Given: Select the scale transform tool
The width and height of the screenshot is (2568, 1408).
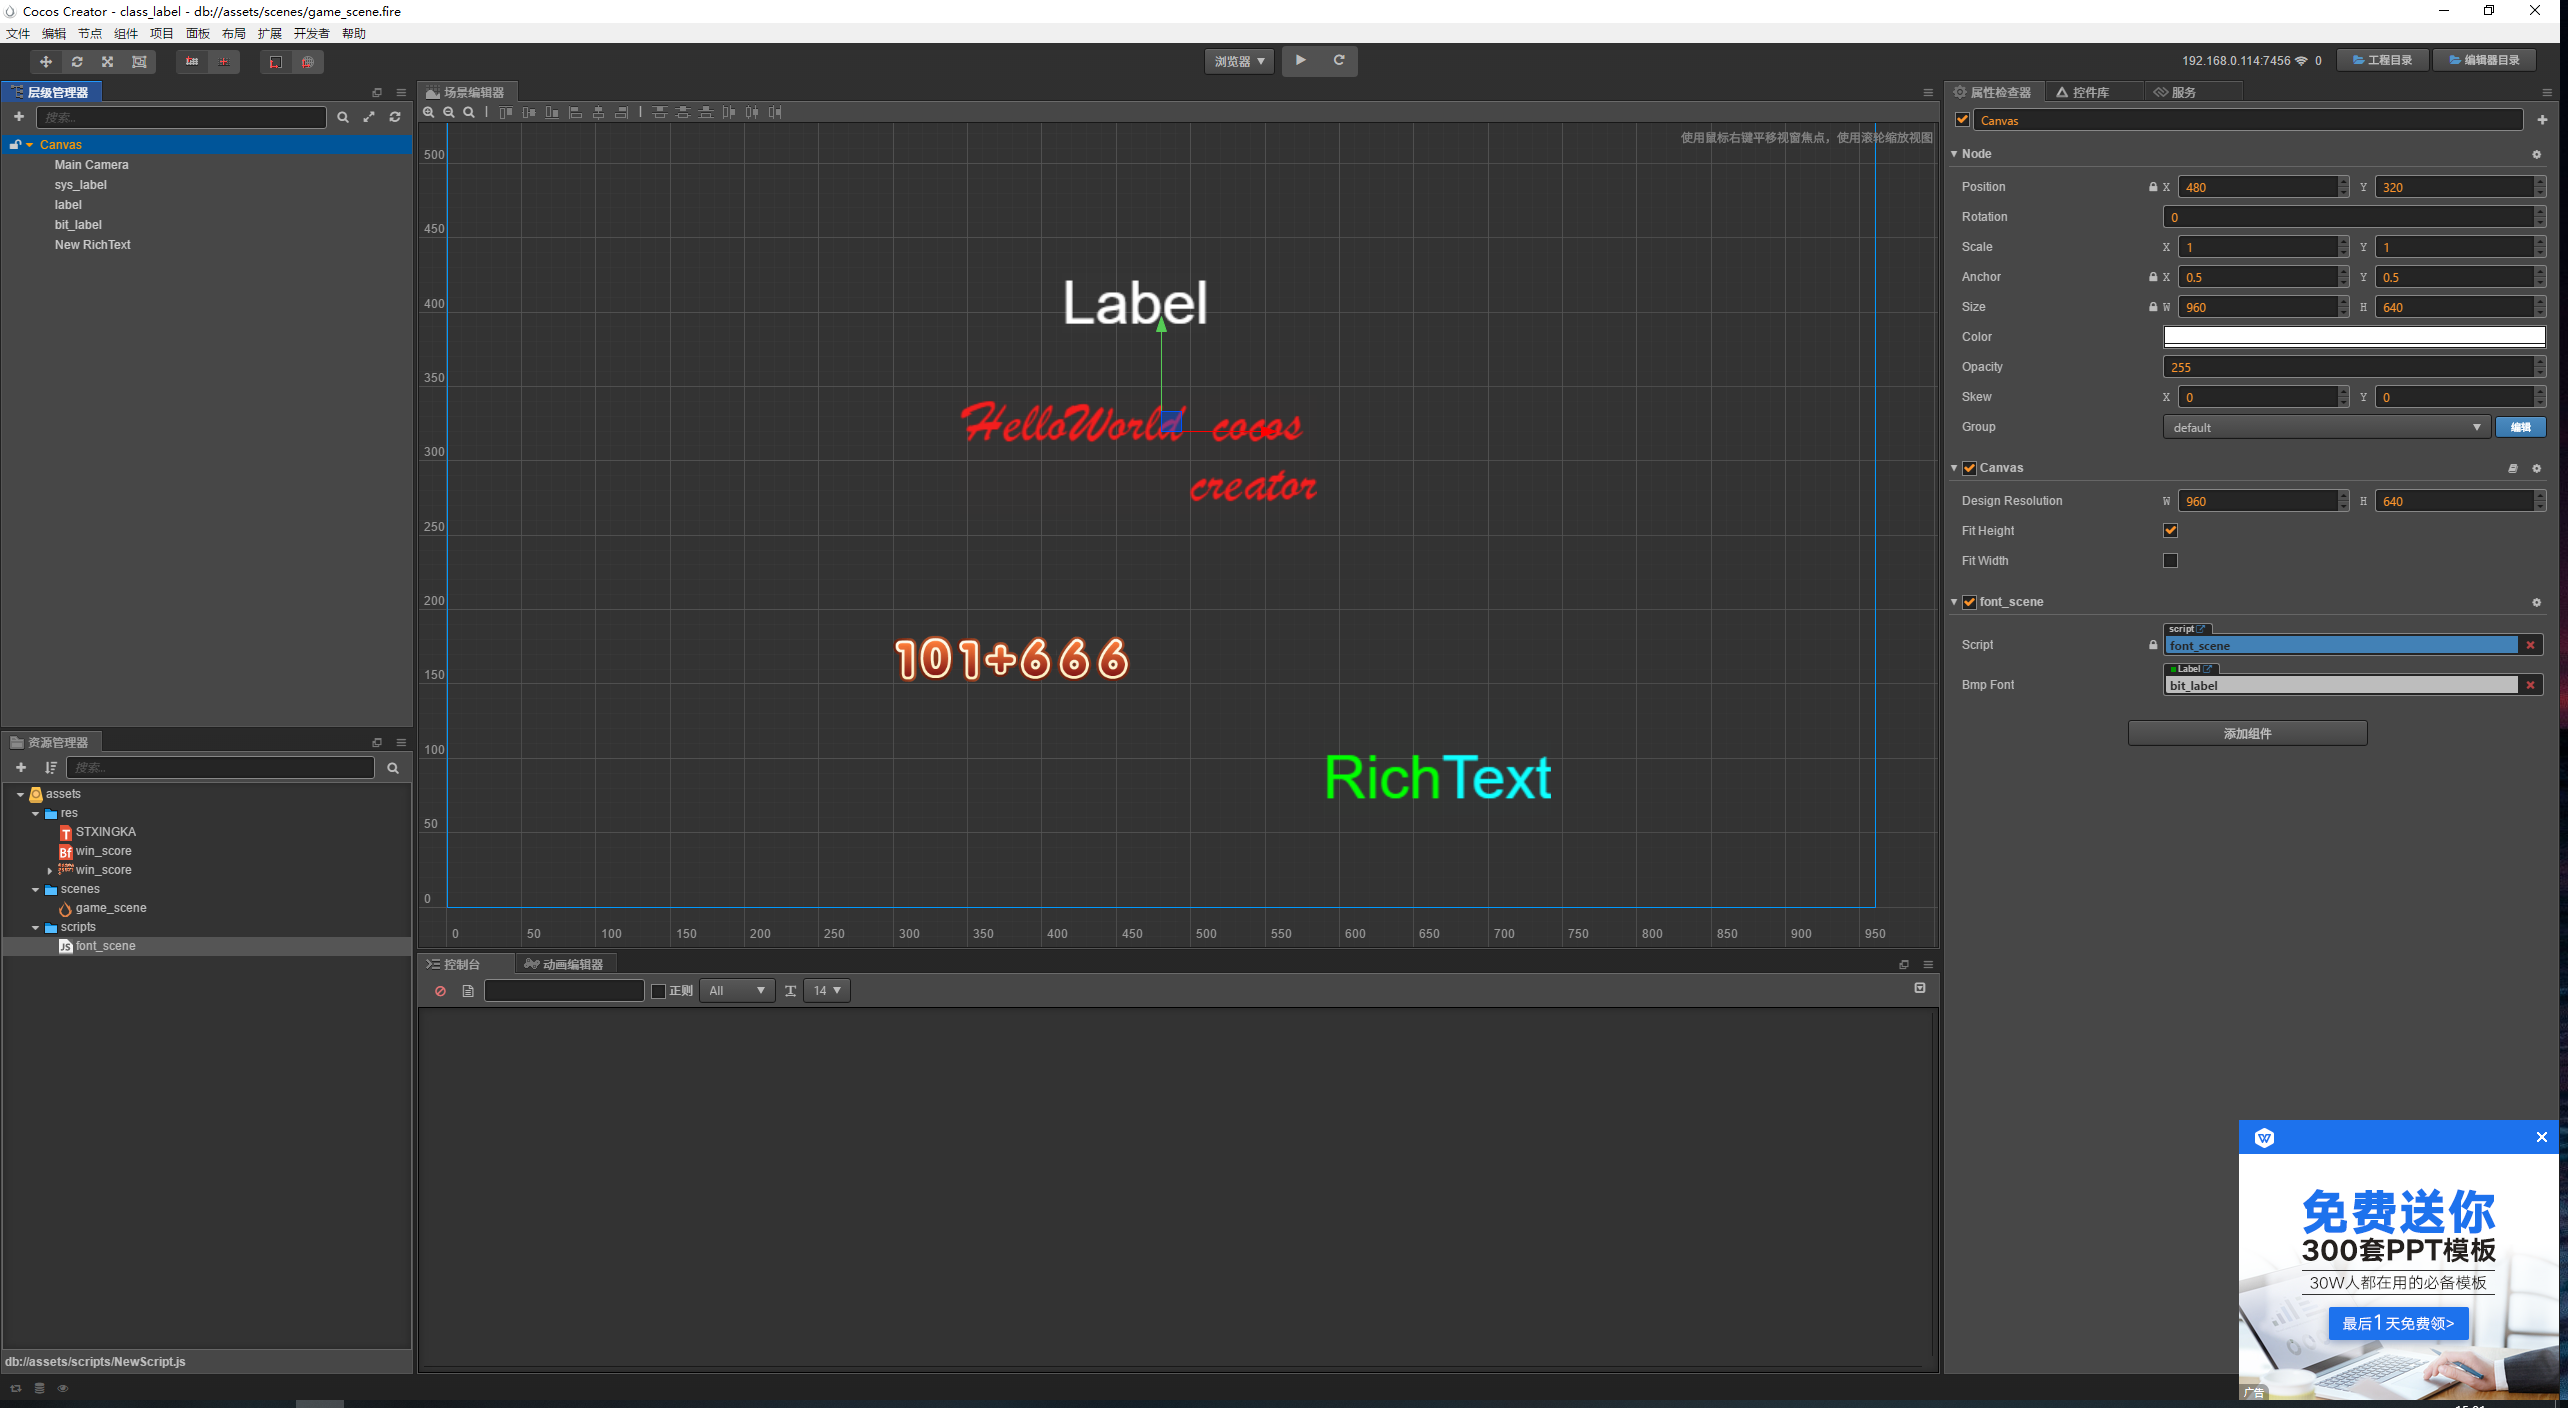Looking at the screenshot, I should point(108,62).
